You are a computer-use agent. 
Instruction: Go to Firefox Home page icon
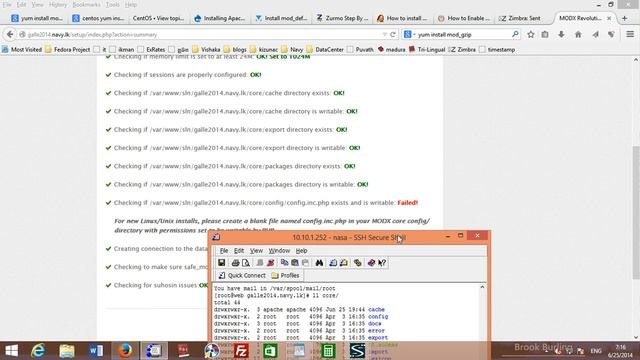tap(578, 35)
